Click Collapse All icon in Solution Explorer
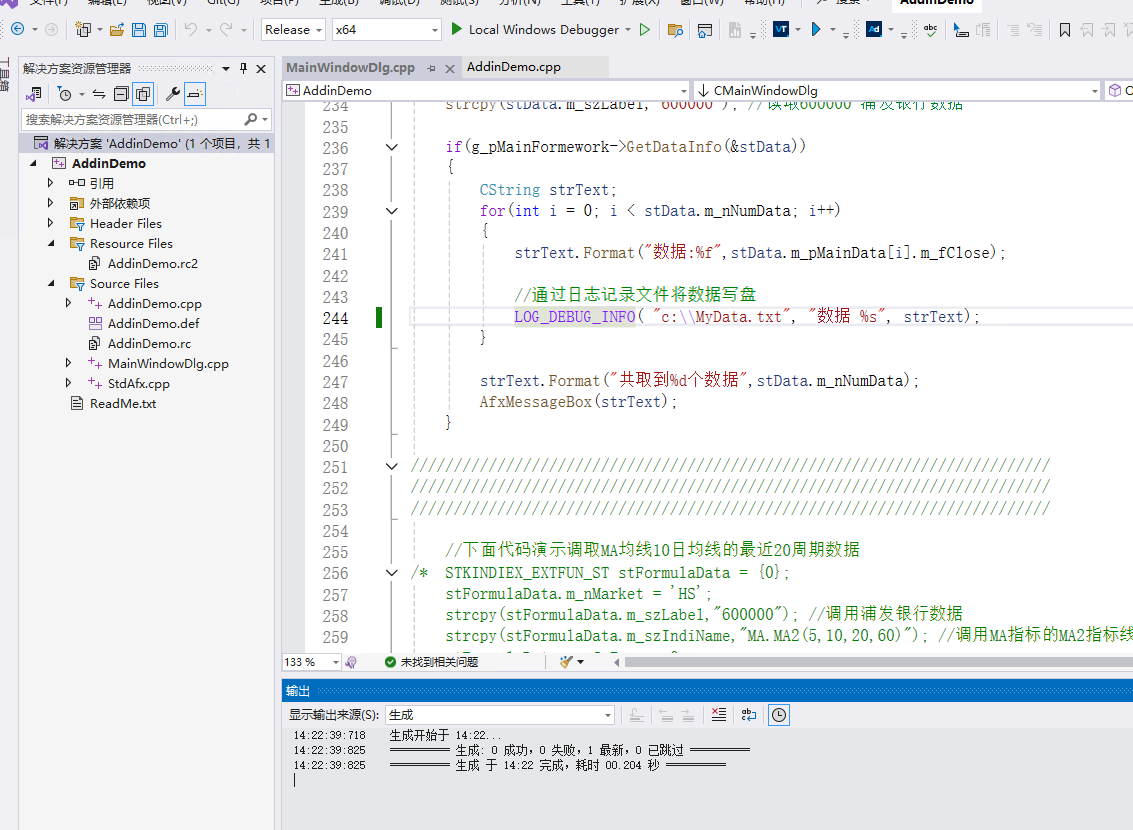 (x=121, y=94)
